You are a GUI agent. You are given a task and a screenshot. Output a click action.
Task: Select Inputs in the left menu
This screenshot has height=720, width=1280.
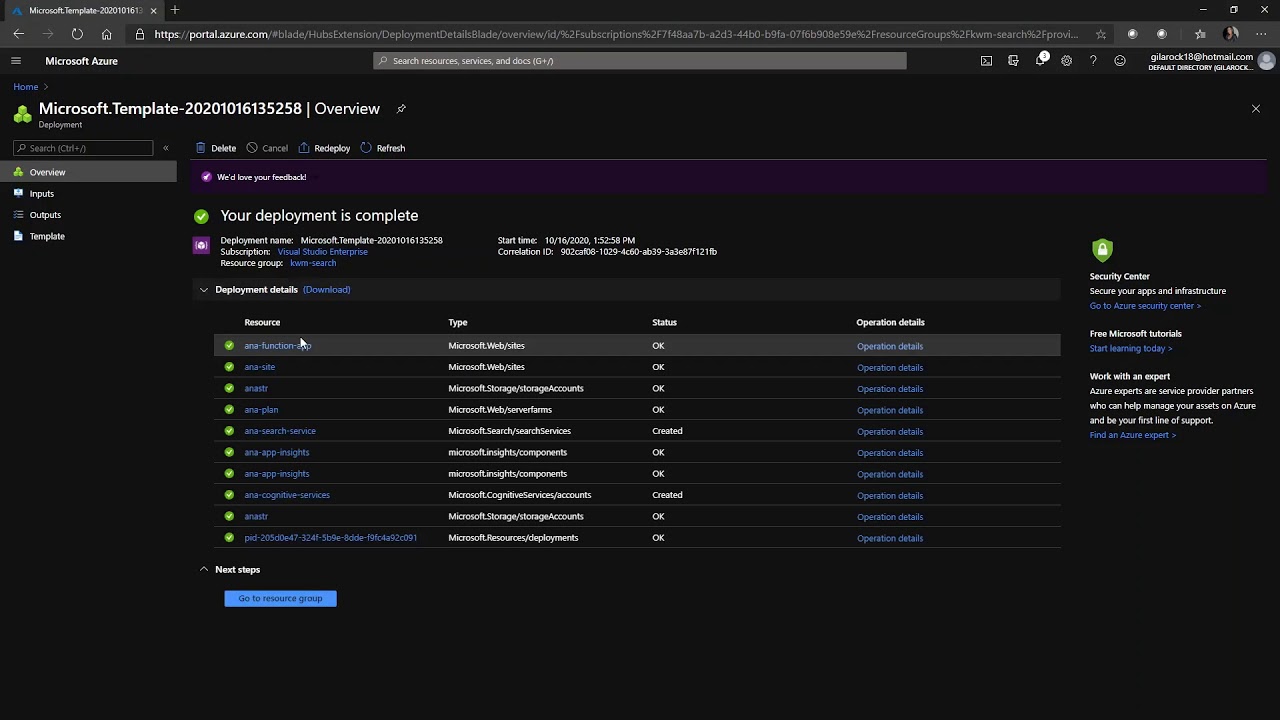click(x=41, y=194)
